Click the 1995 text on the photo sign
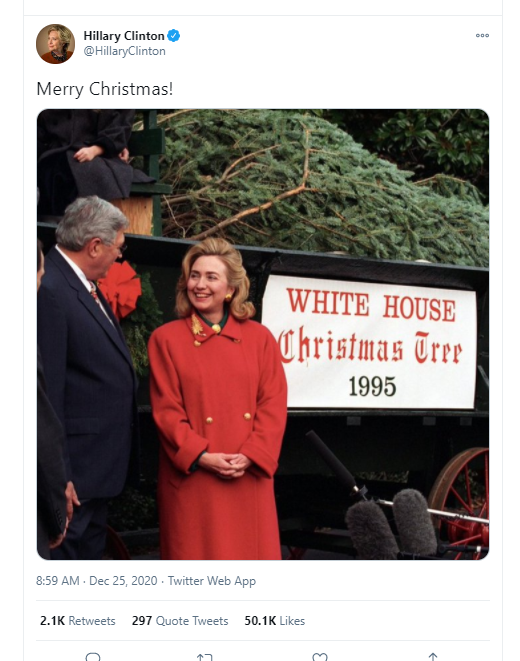Viewport: 520px width, 661px height. click(373, 386)
